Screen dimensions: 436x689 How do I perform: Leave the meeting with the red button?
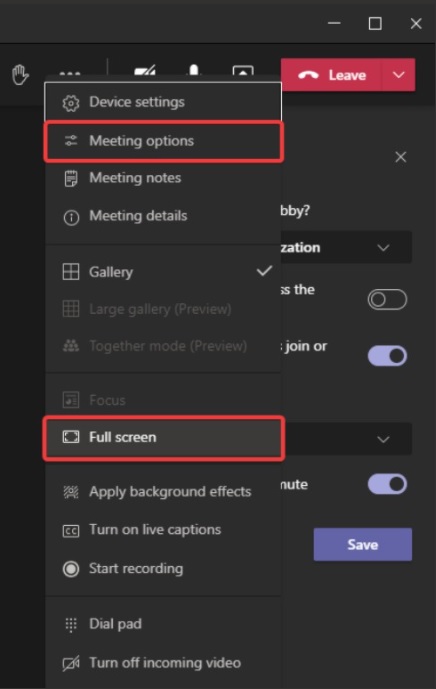pos(331,75)
